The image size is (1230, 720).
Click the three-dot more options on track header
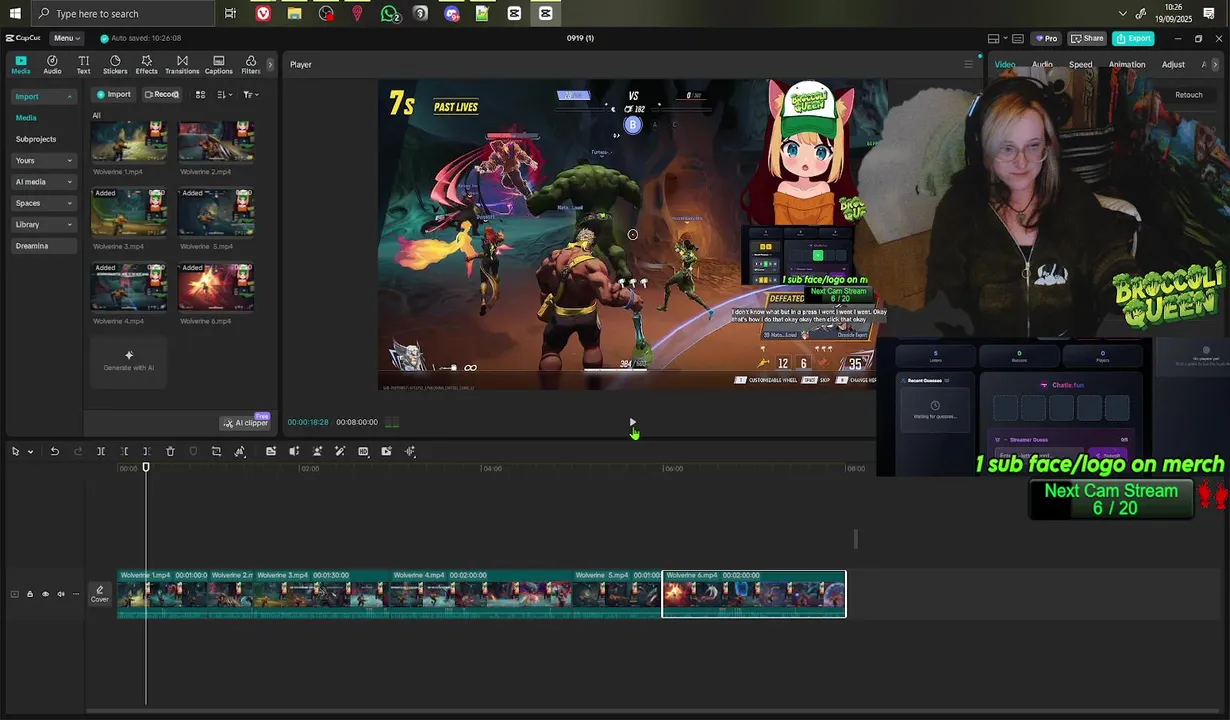coord(75,594)
